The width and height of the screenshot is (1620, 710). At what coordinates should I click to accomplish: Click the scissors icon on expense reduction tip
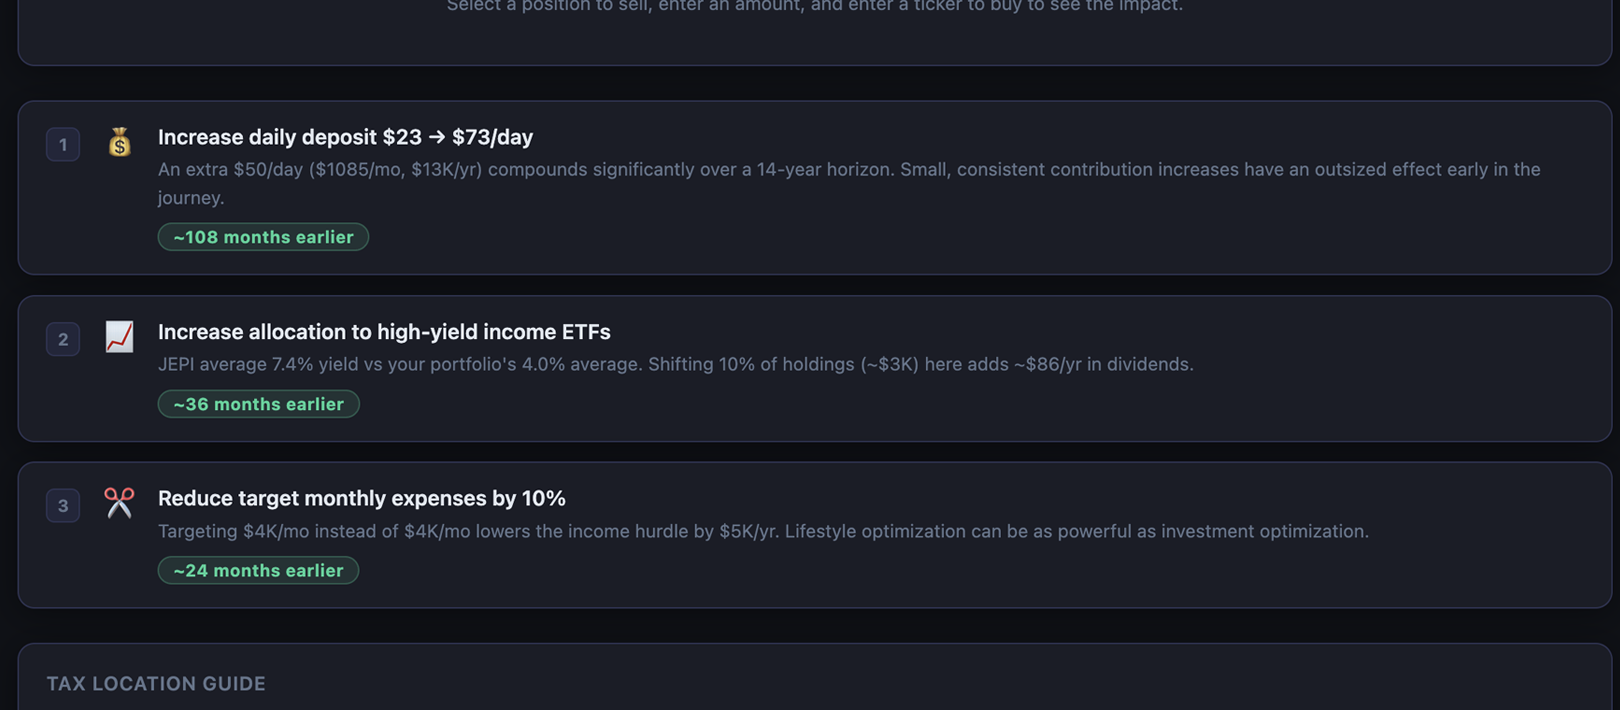(119, 503)
